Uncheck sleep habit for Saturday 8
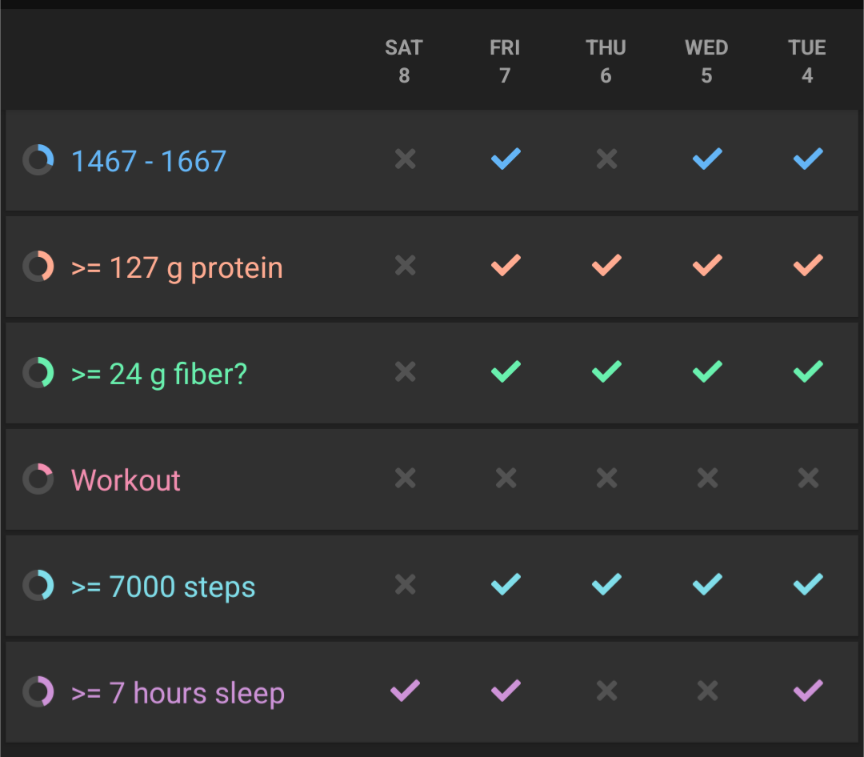 pyautogui.click(x=404, y=691)
